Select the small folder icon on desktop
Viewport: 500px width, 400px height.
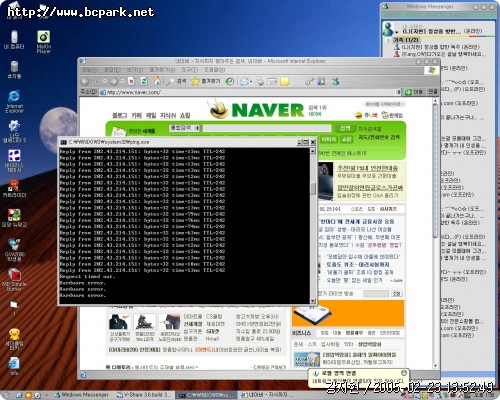pos(14,307)
